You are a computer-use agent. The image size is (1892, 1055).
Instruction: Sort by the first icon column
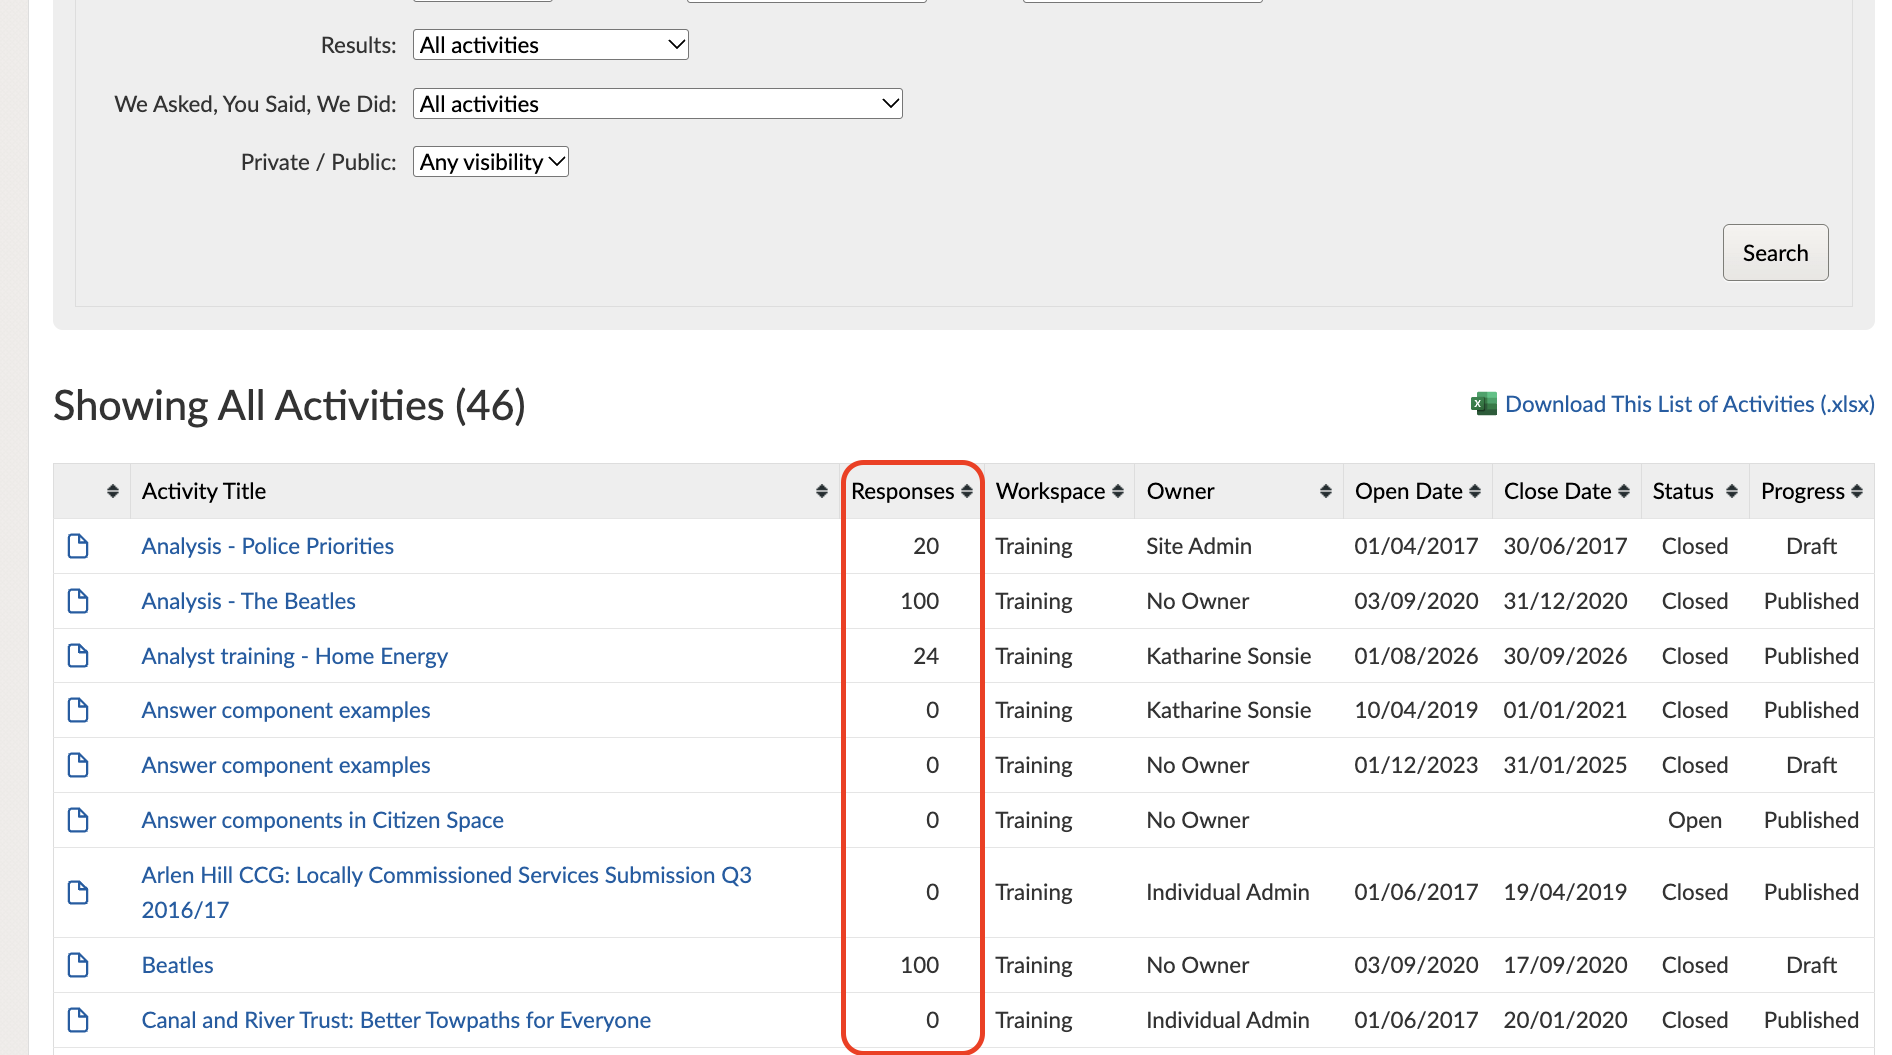[x=113, y=491]
